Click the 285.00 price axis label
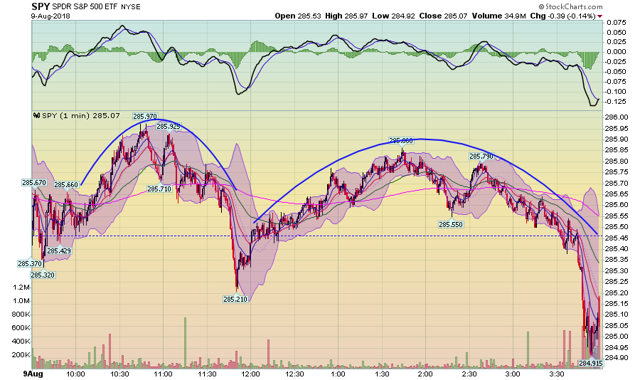 coord(617,336)
